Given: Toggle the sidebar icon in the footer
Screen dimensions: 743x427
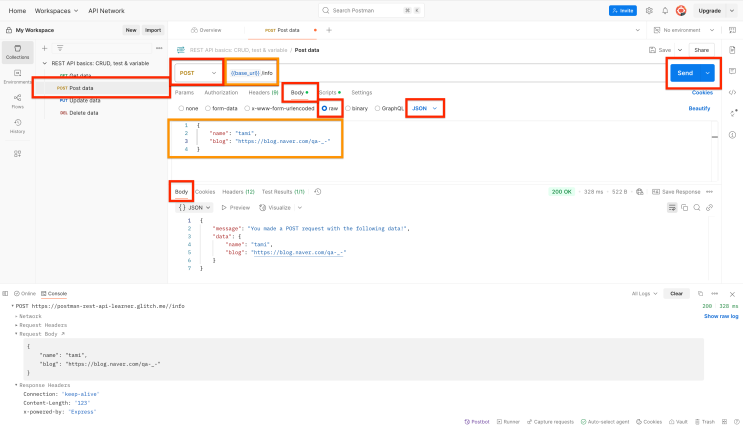Looking at the screenshot, I should [5, 293].
